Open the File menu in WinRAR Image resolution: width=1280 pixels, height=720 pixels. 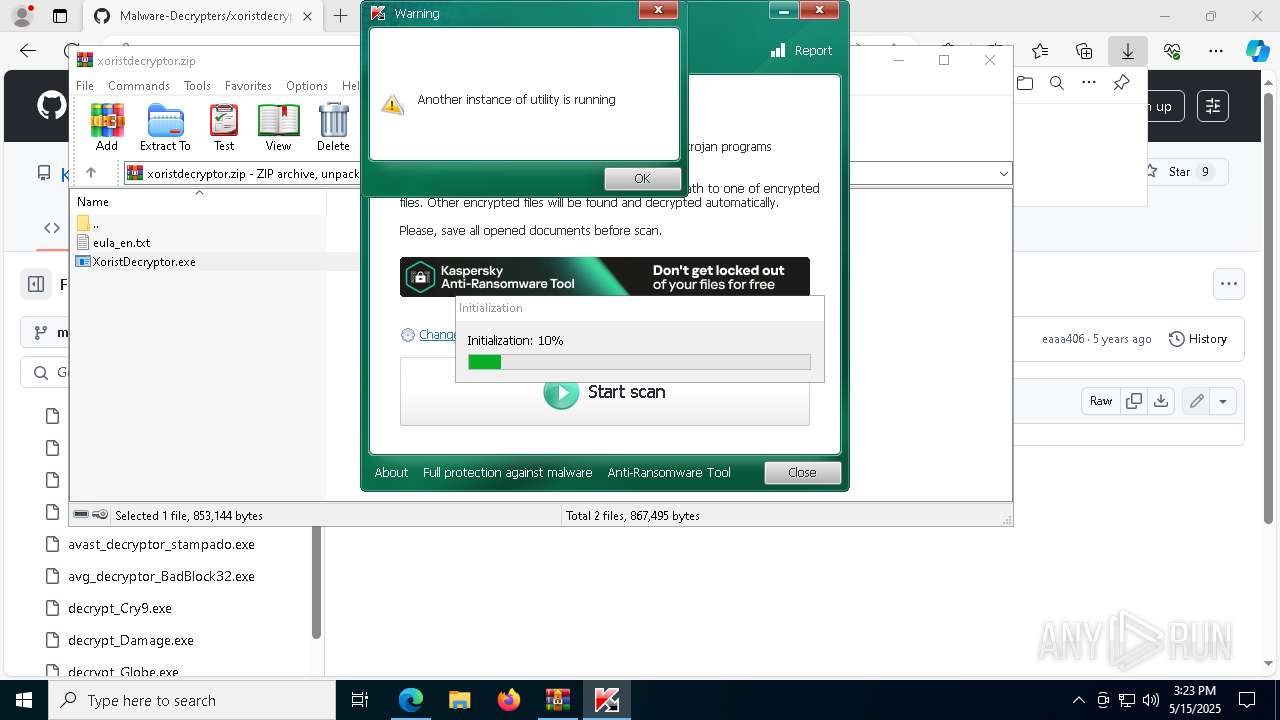[85, 86]
